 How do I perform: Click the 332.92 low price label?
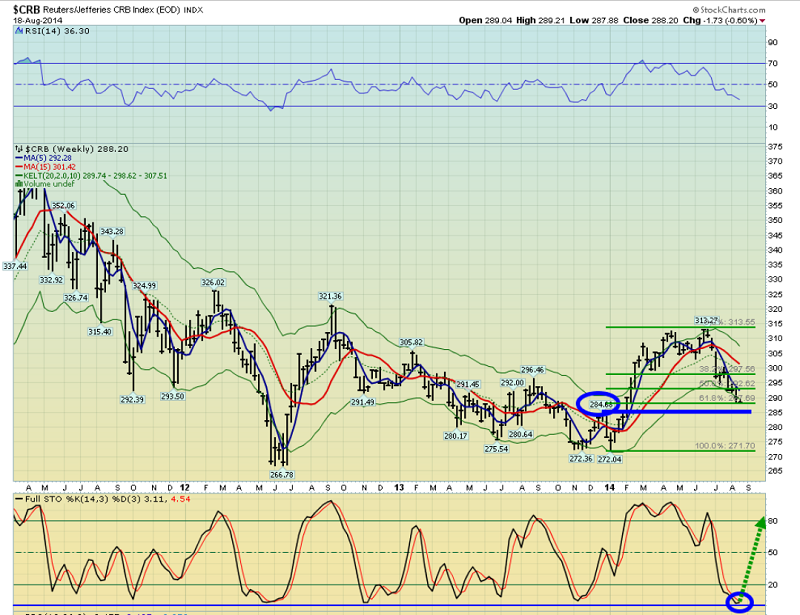pyautogui.click(x=51, y=280)
